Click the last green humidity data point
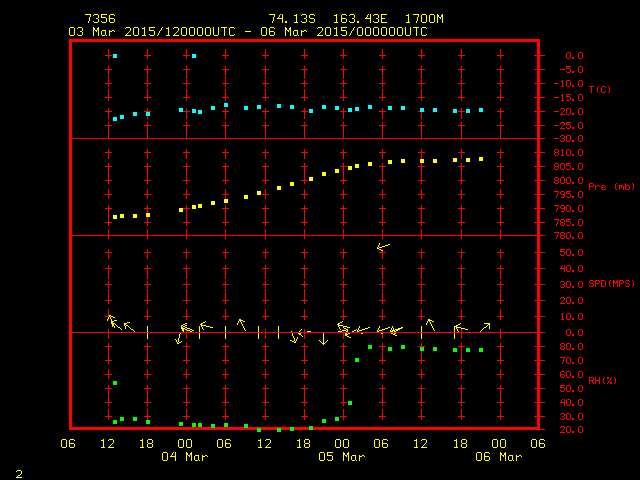 481,350
